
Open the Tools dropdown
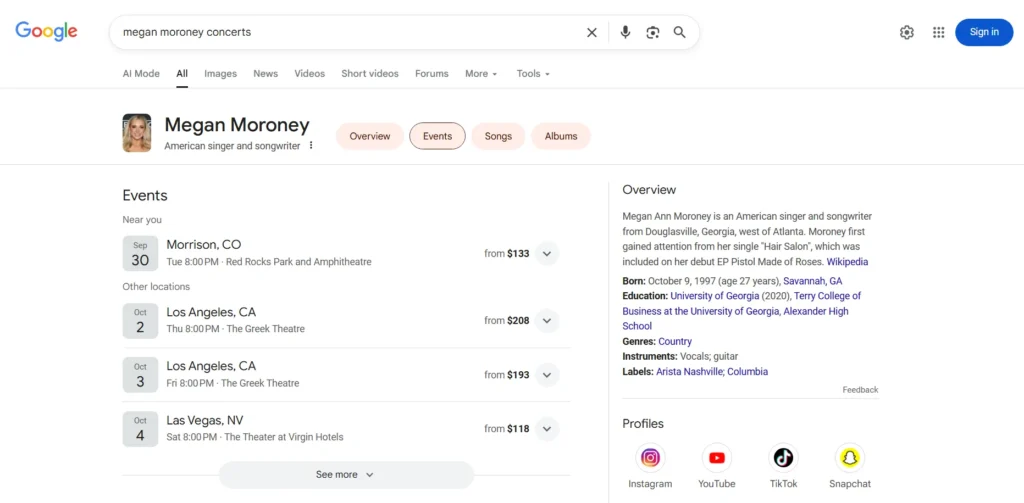(x=533, y=73)
